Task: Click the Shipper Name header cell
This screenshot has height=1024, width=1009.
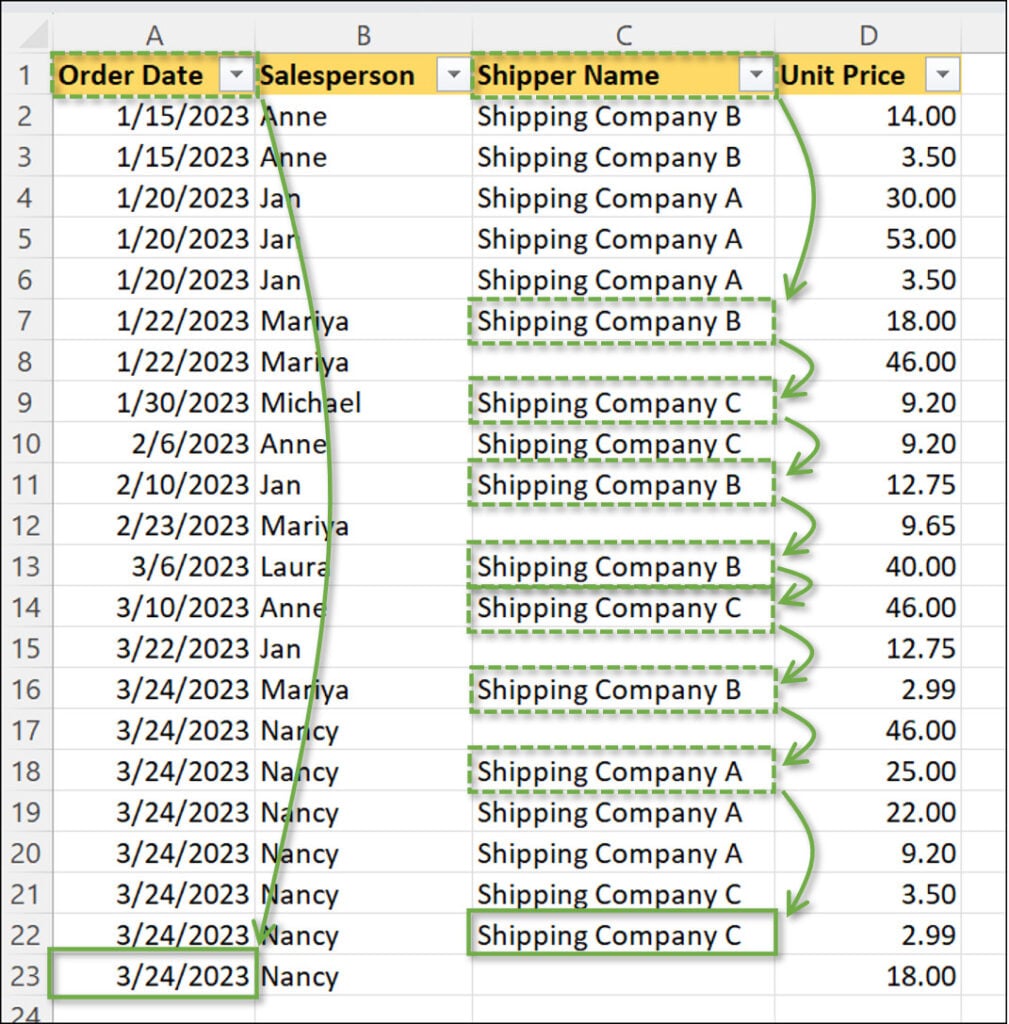Action: click(600, 76)
